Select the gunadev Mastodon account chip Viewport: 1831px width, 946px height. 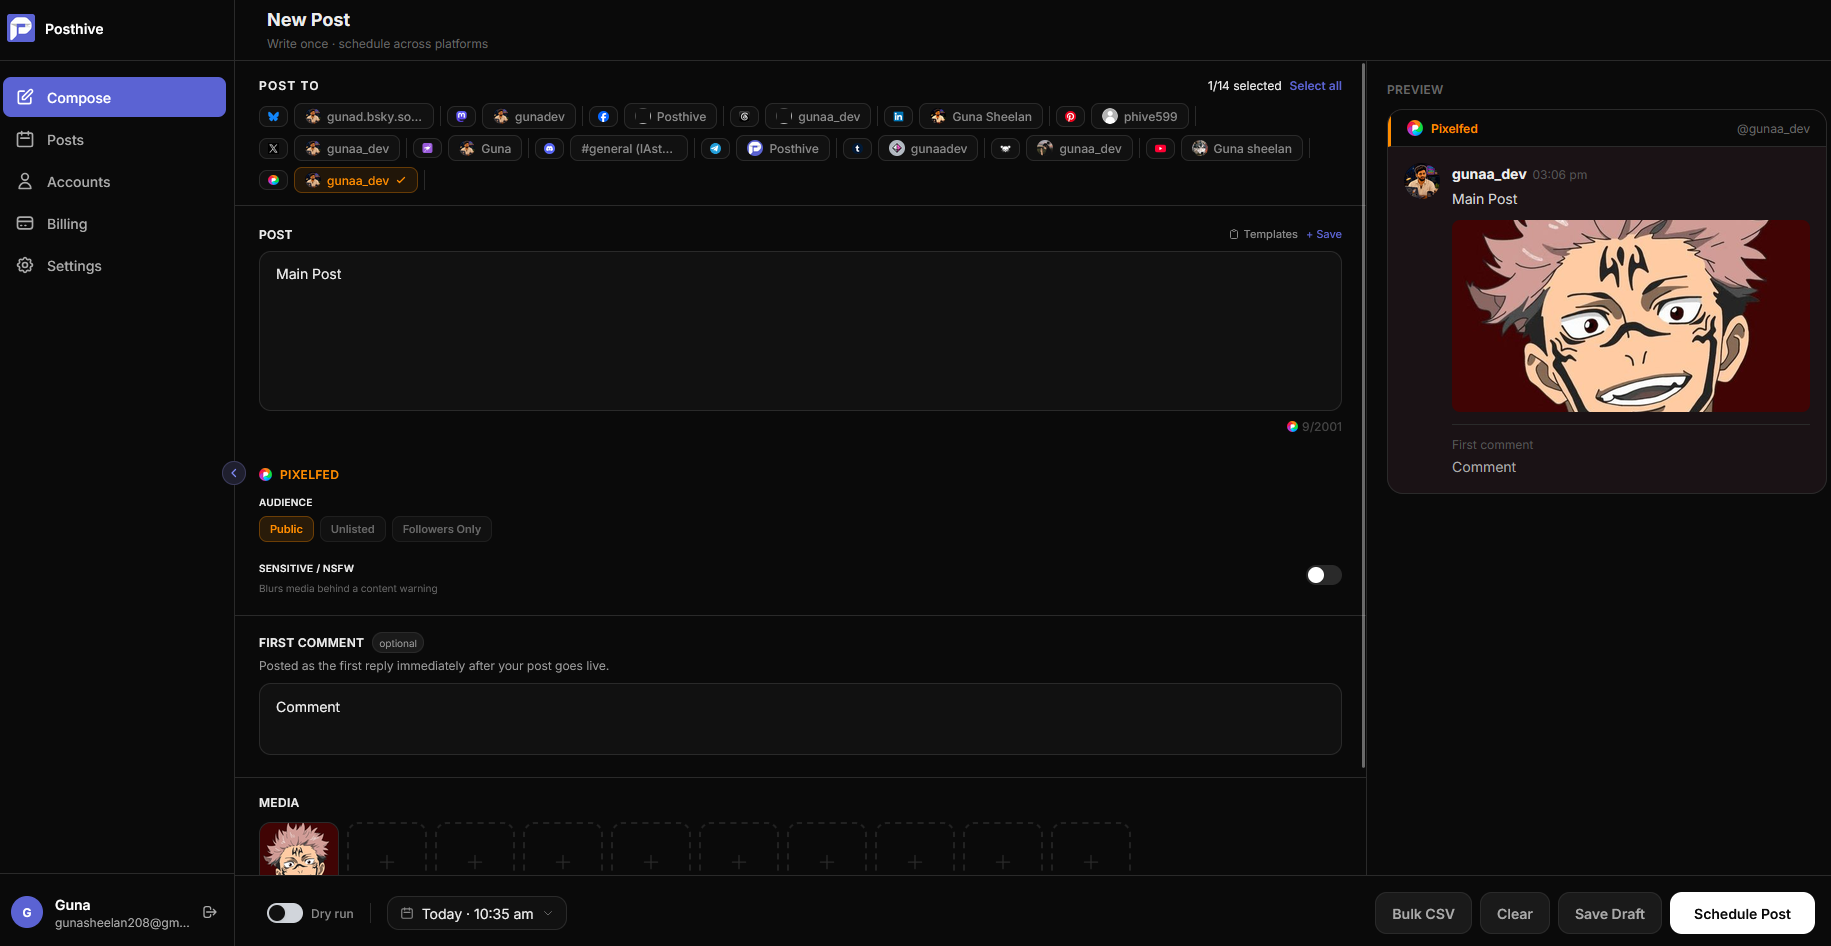[529, 117]
